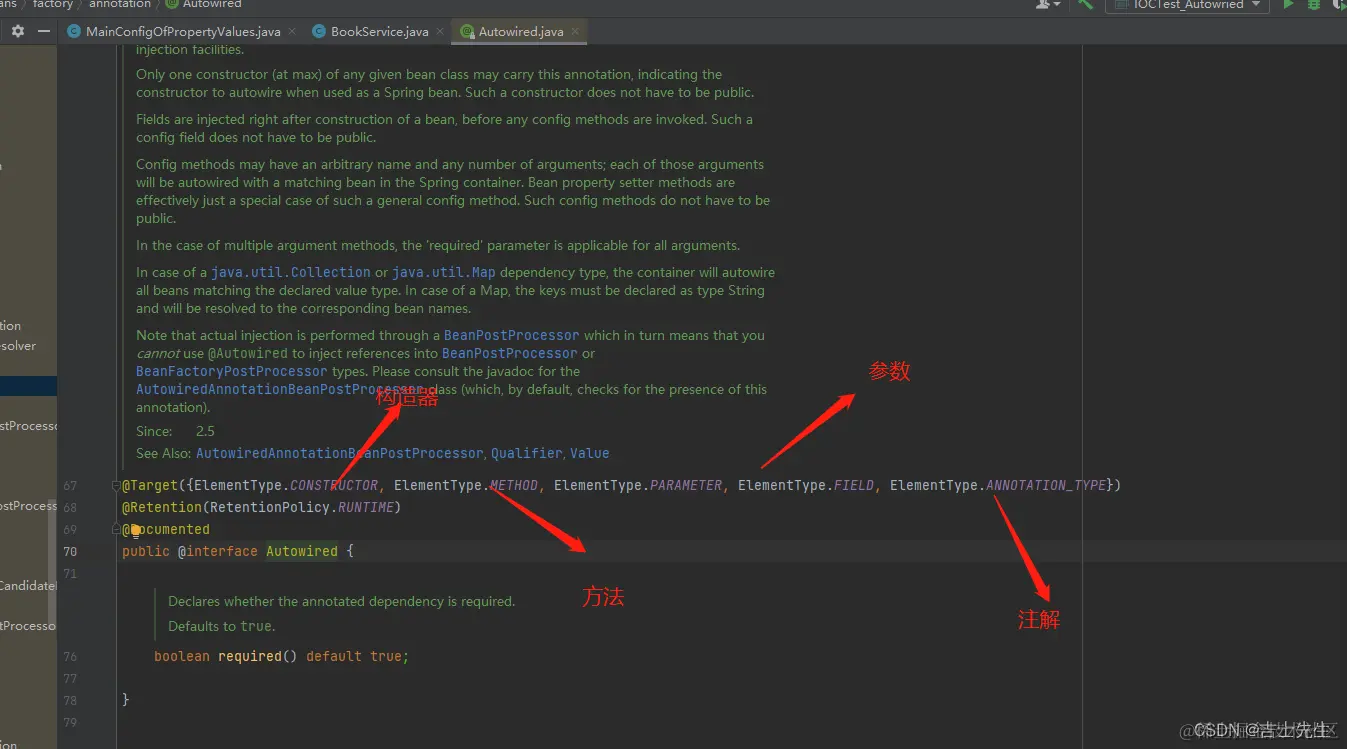Toggle the fold marker at @Documented line
The height and width of the screenshot is (749, 1347).
[x=116, y=529]
